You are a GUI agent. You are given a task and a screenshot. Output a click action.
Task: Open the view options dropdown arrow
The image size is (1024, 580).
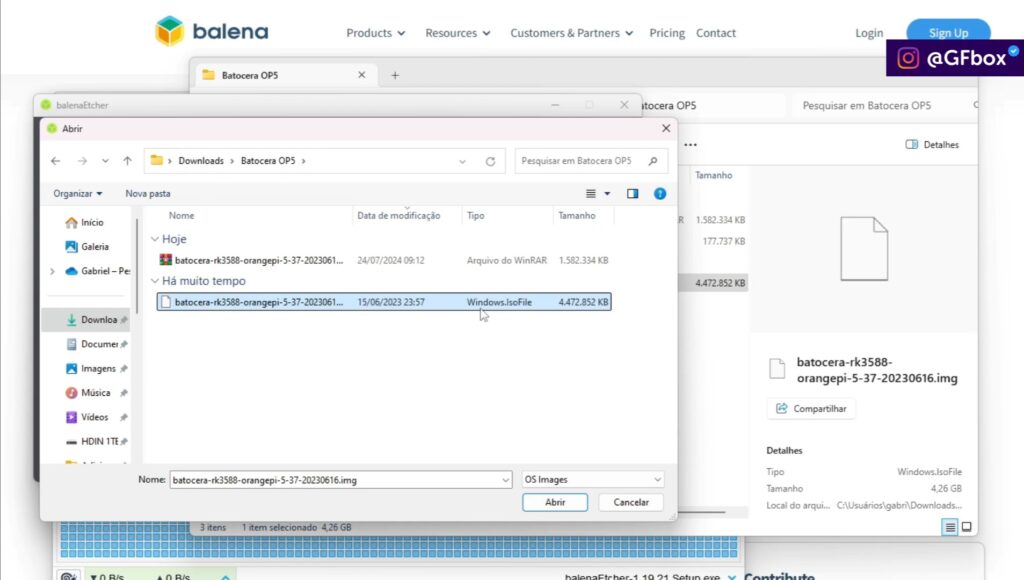click(607, 193)
